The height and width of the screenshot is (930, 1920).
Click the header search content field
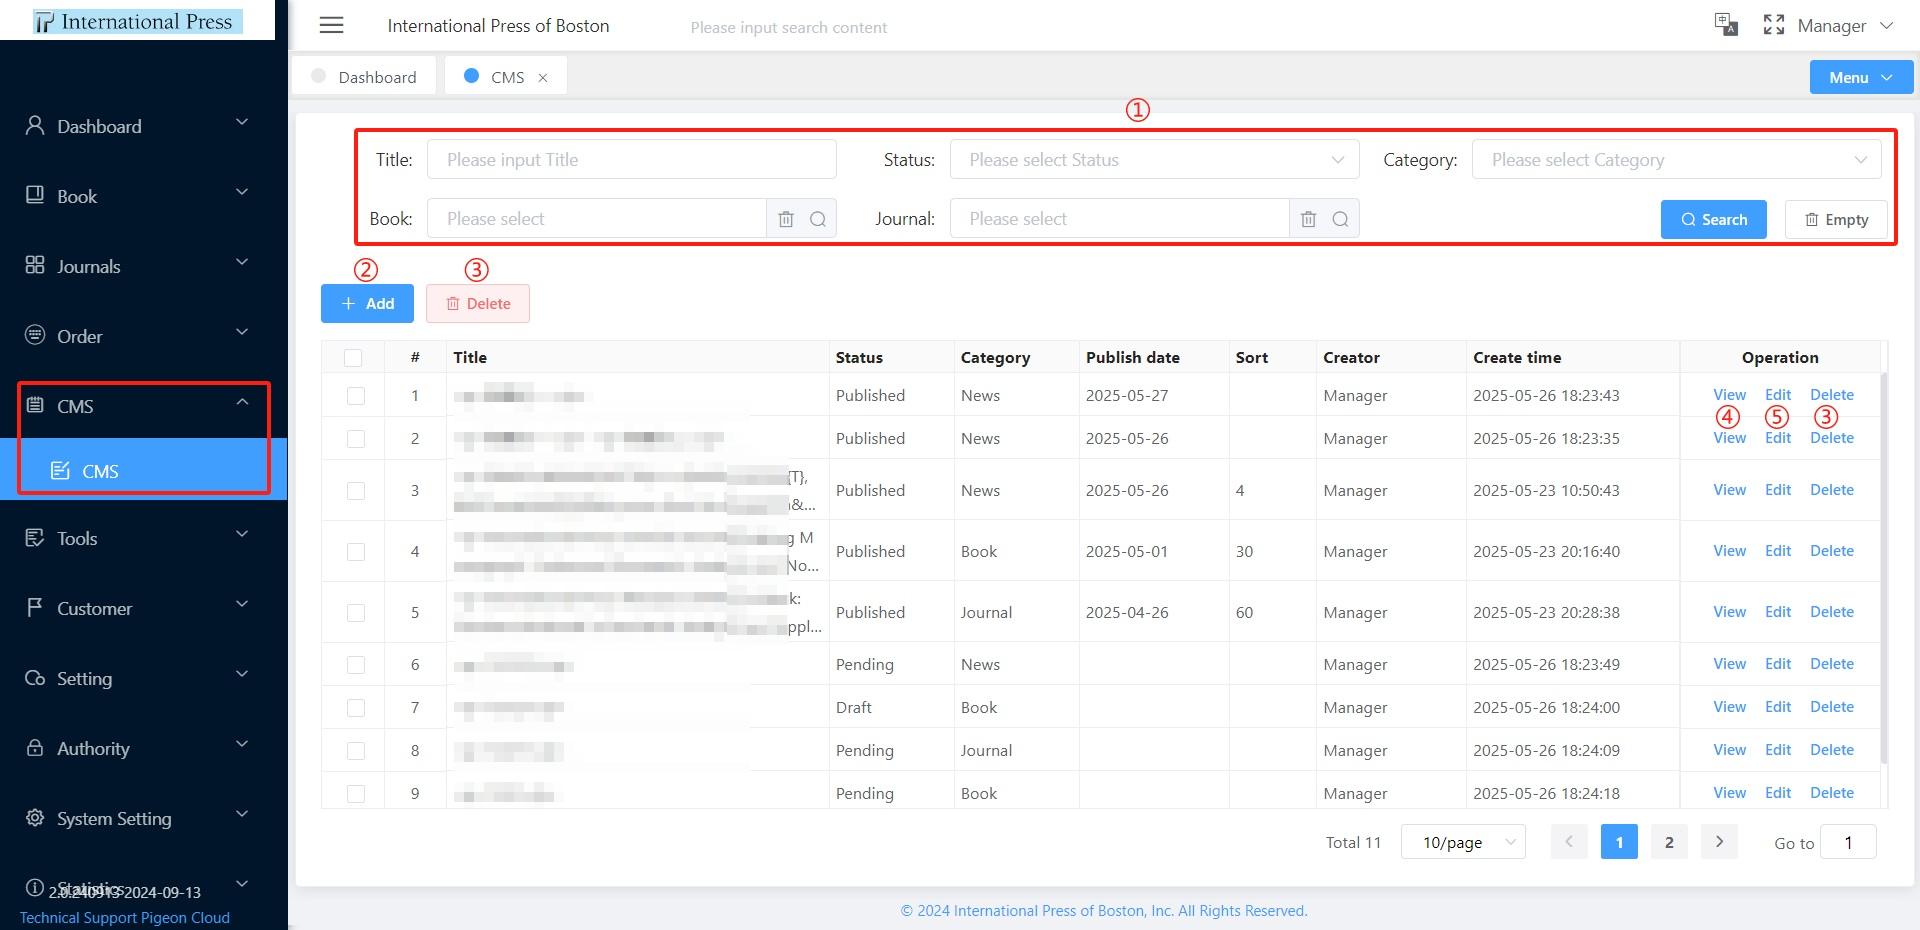point(789,27)
